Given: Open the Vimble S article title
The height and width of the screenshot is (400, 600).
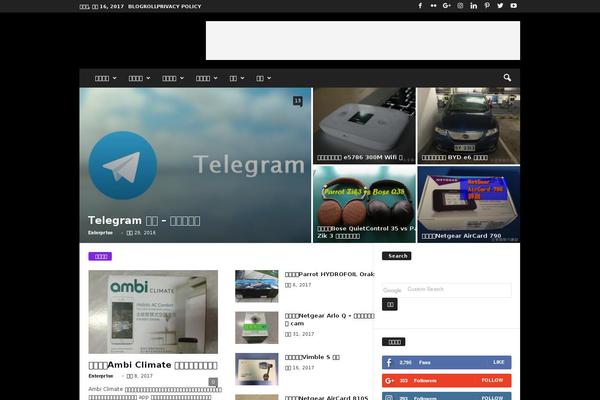Looking at the screenshot, I should 312,357.
